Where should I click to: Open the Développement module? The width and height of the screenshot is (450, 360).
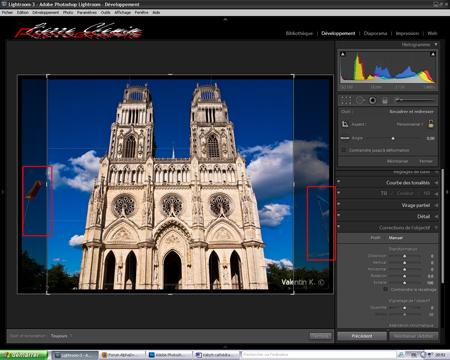click(x=338, y=33)
